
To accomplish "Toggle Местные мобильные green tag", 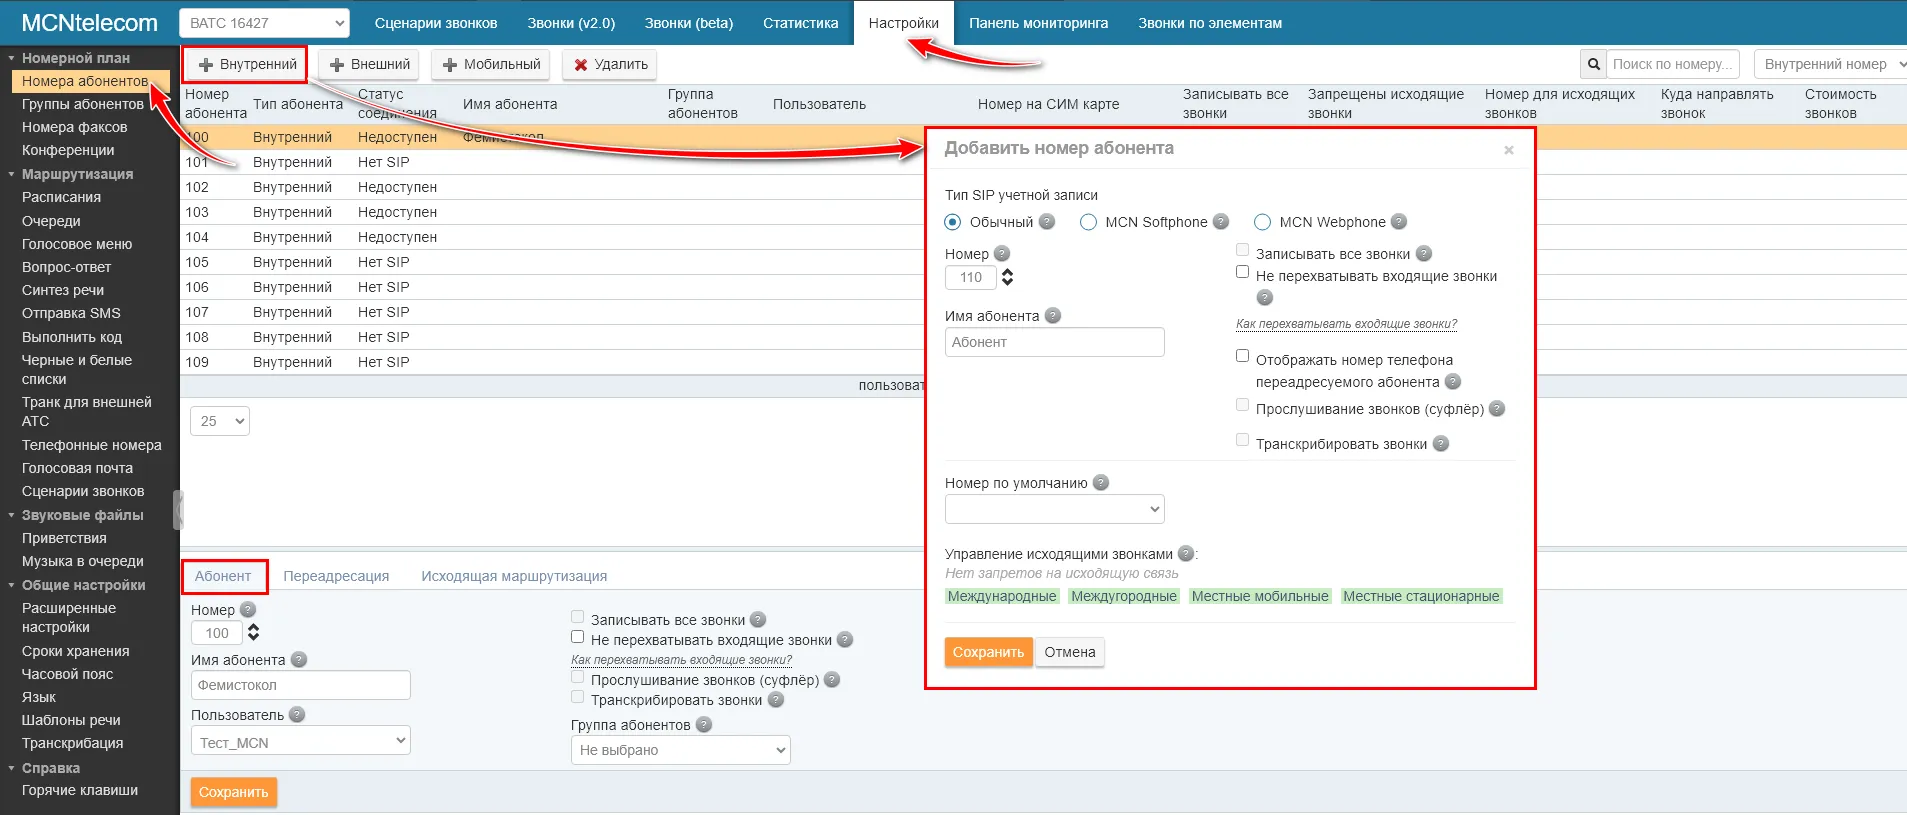I will [1260, 596].
